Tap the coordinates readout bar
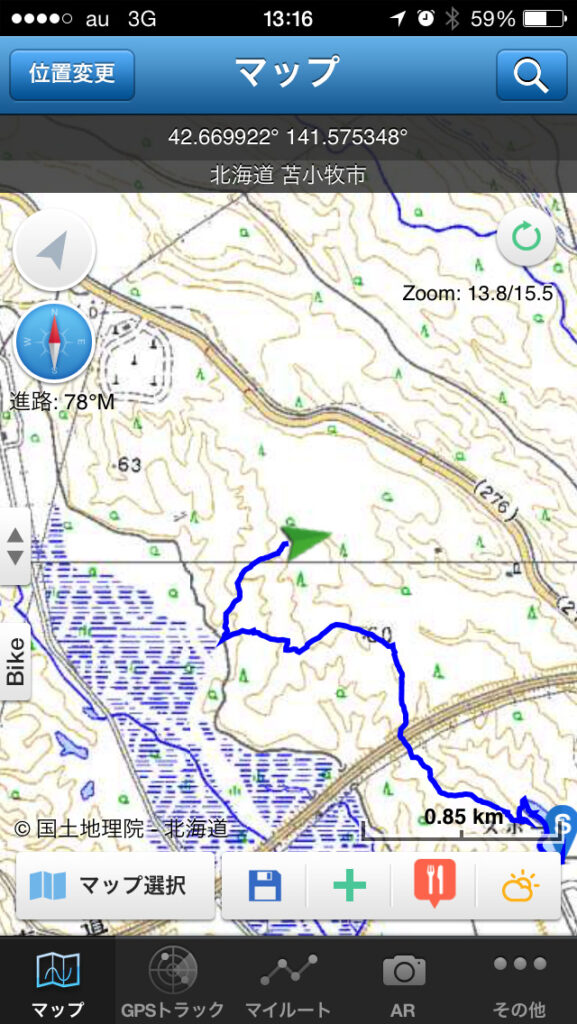The width and height of the screenshot is (577, 1024). coord(288,137)
